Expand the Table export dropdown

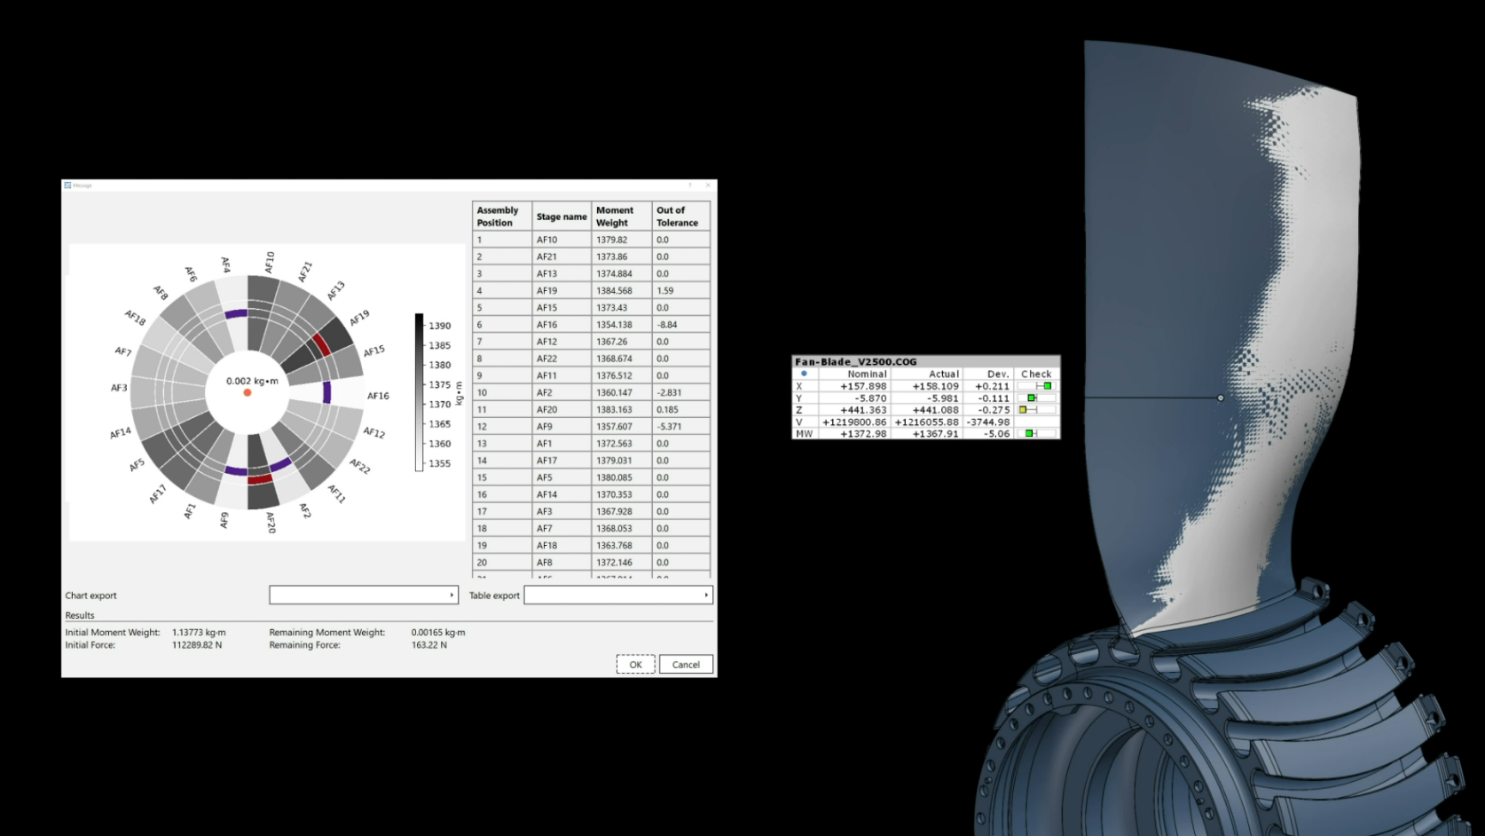tap(618, 595)
